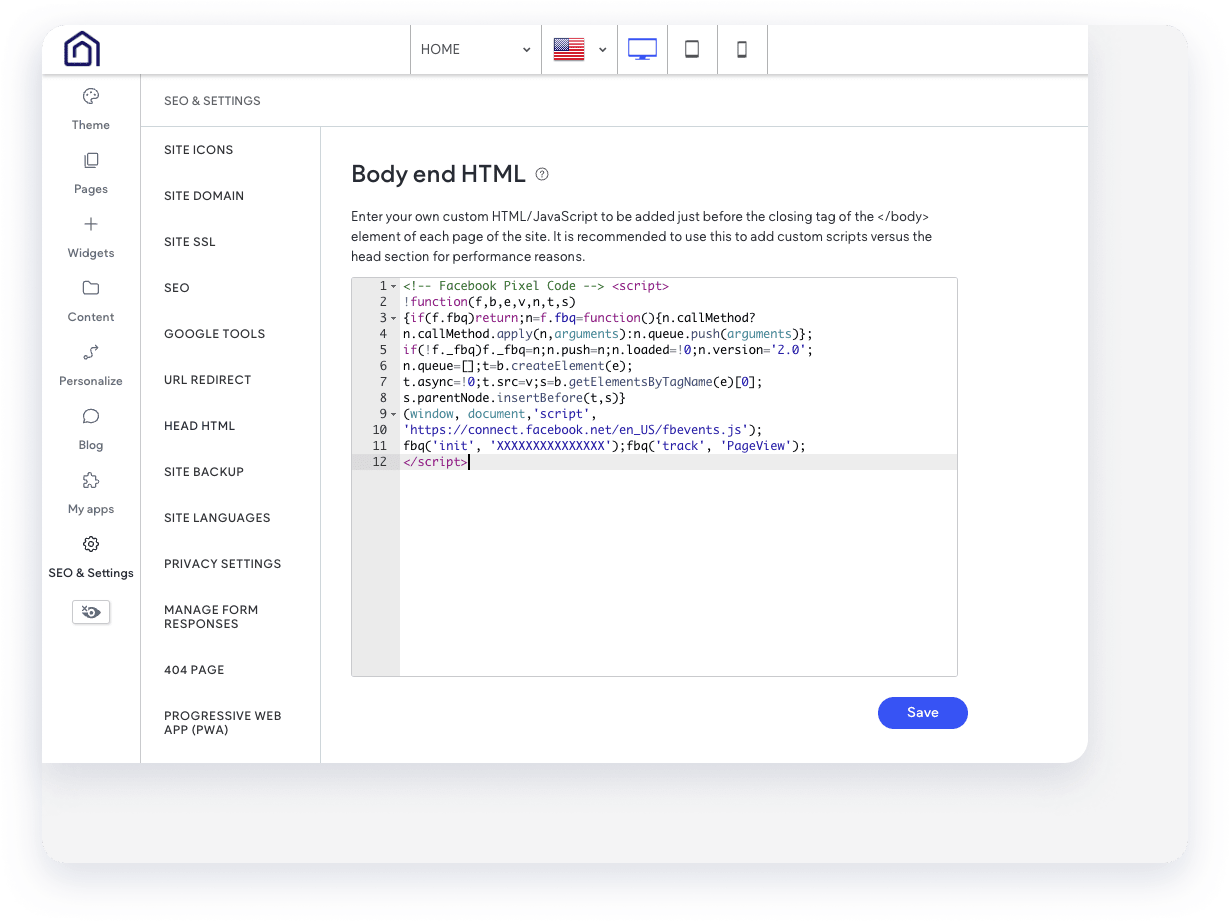Open URL REDIRECT settings
Viewport: 1230px width, 922px height.
pos(208,380)
